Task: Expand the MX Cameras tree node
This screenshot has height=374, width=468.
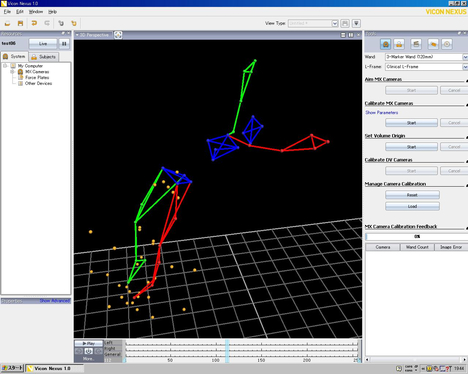Action: [12, 72]
